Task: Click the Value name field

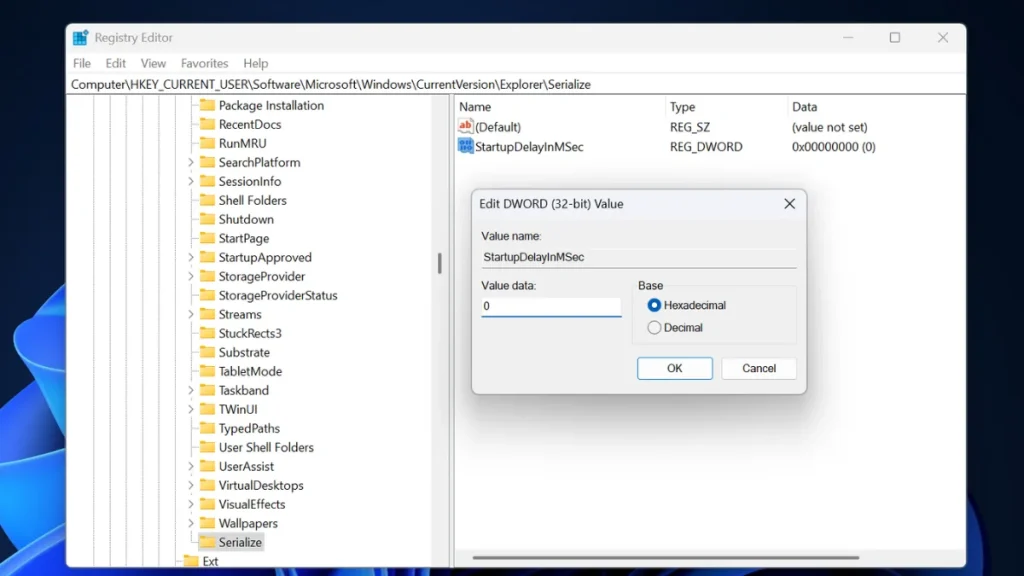Action: pyautogui.click(x=639, y=257)
